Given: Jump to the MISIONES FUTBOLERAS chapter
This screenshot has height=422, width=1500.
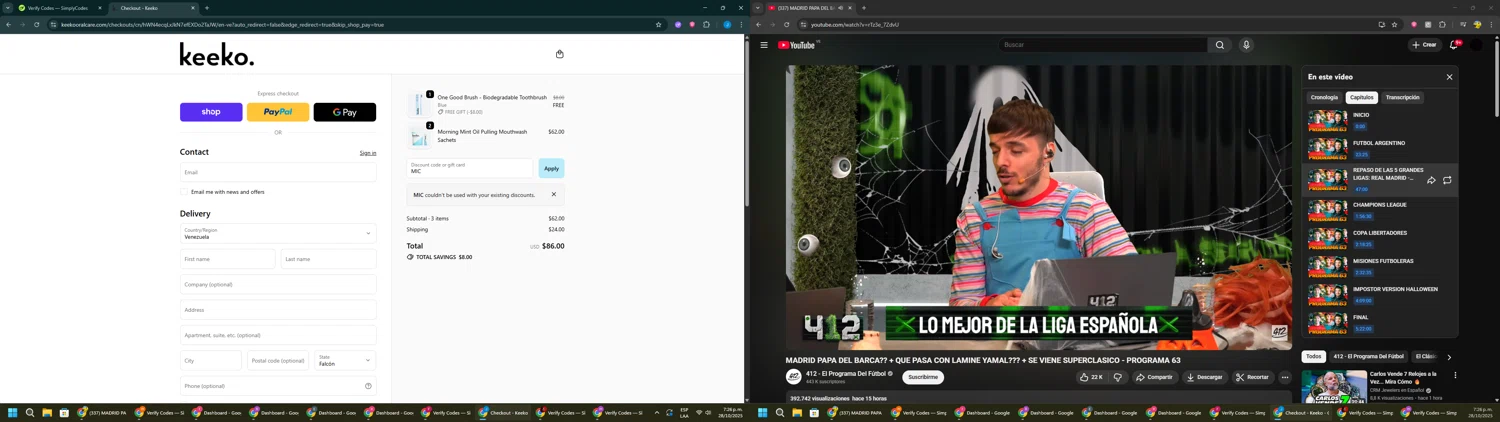Looking at the screenshot, I should click(x=1381, y=266).
